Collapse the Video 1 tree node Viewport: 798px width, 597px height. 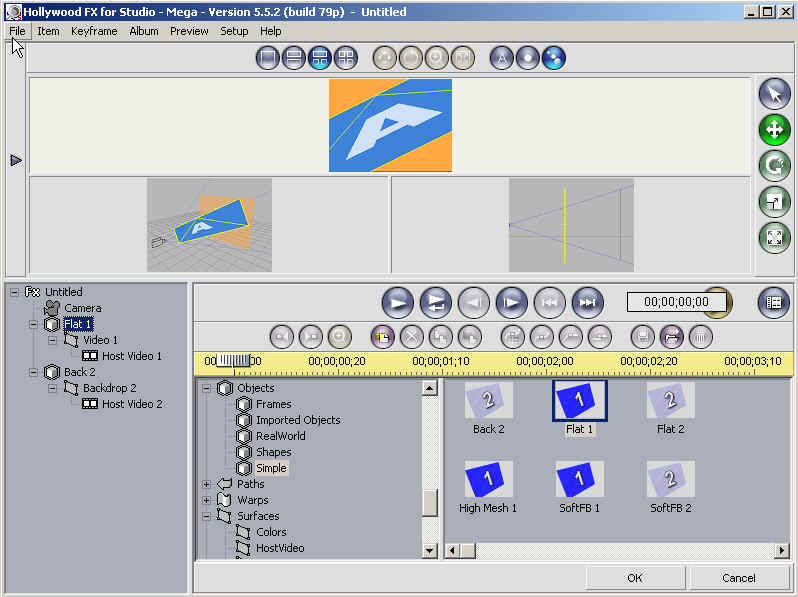point(52,340)
